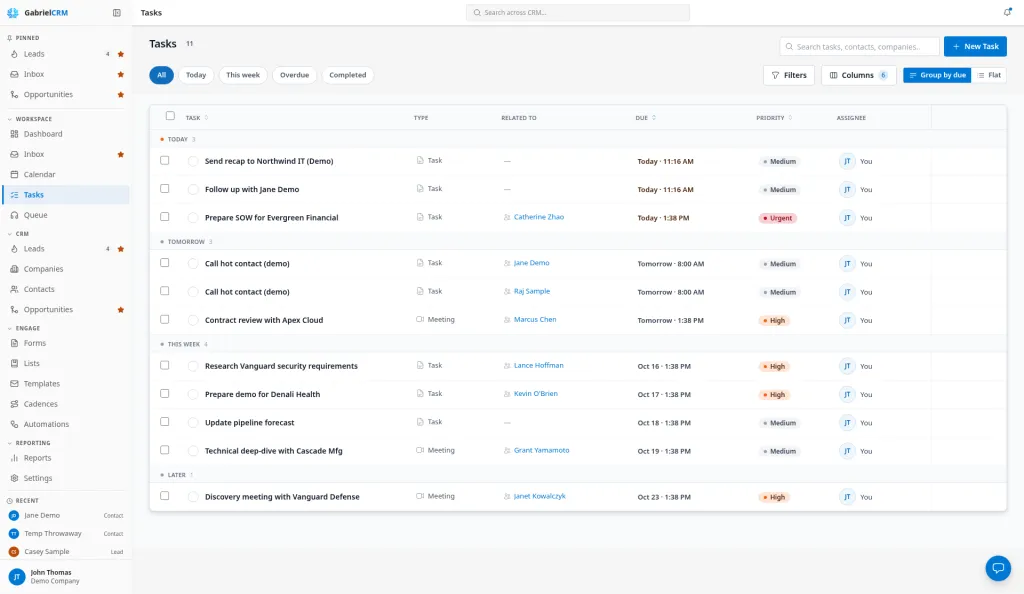Select the This week filter tab
This screenshot has height=594, width=1024.
click(x=243, y=75)
